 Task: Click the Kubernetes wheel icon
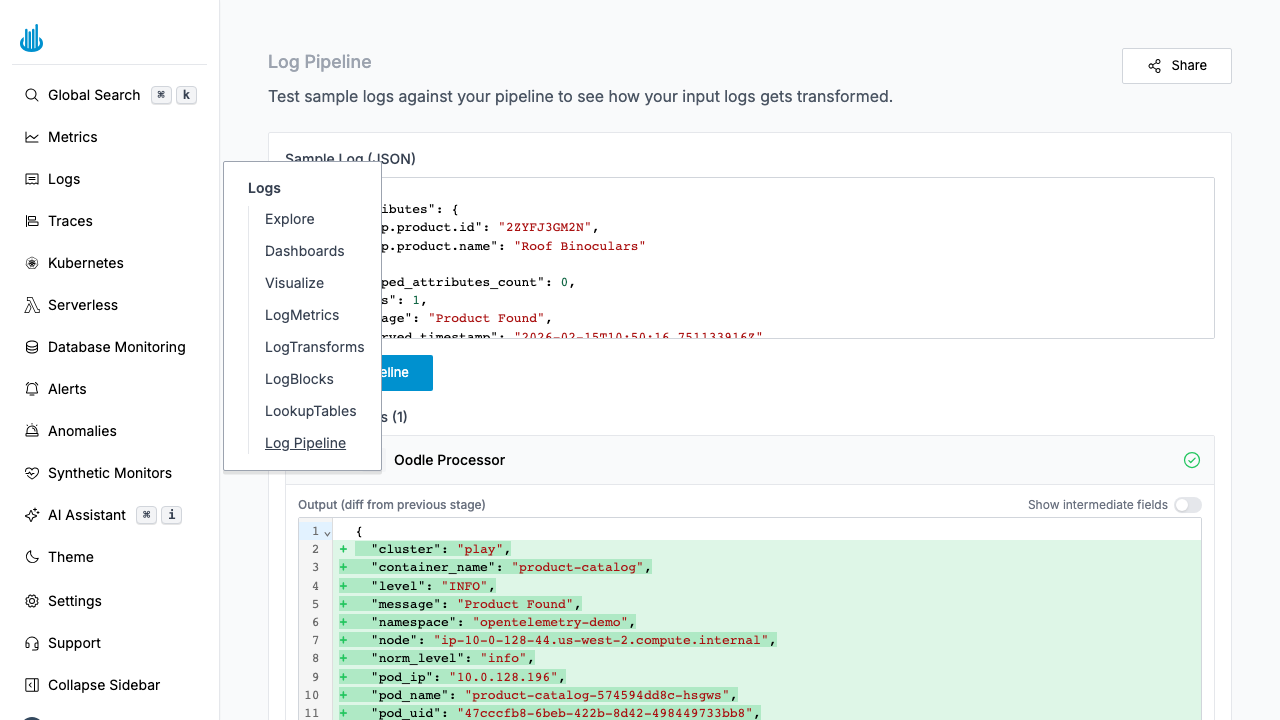[32, 263]
